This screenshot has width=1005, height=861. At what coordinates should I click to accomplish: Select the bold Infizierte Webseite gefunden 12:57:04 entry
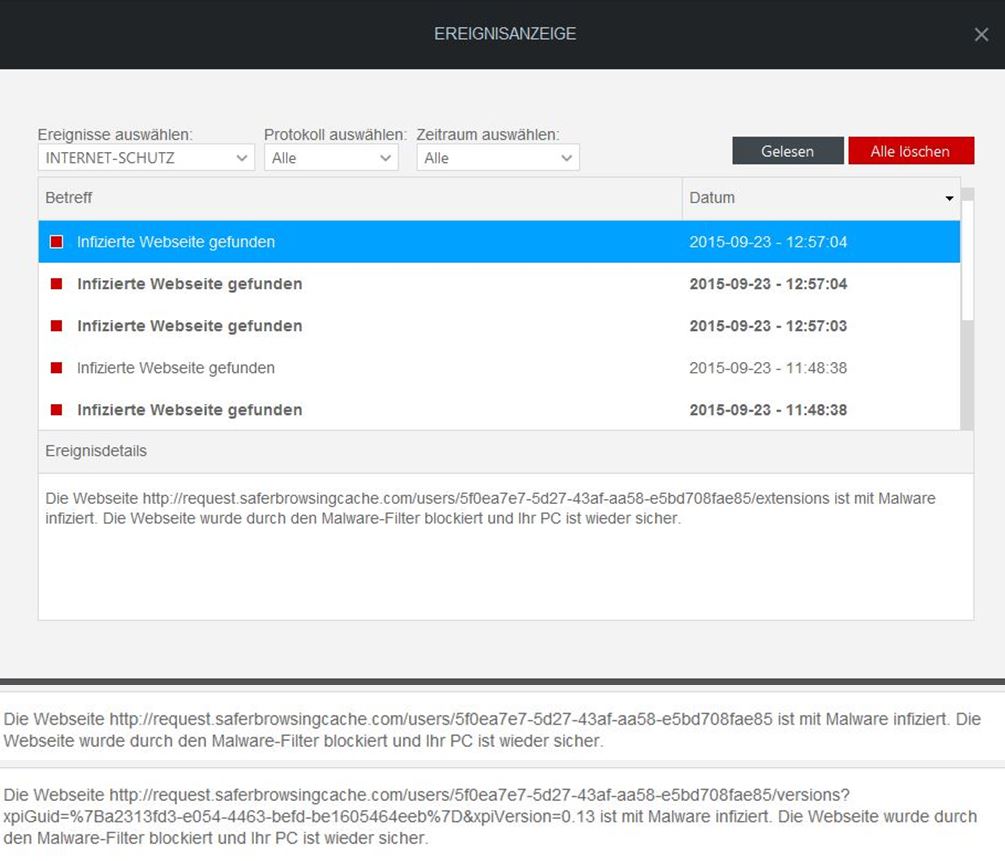point(499,284)
